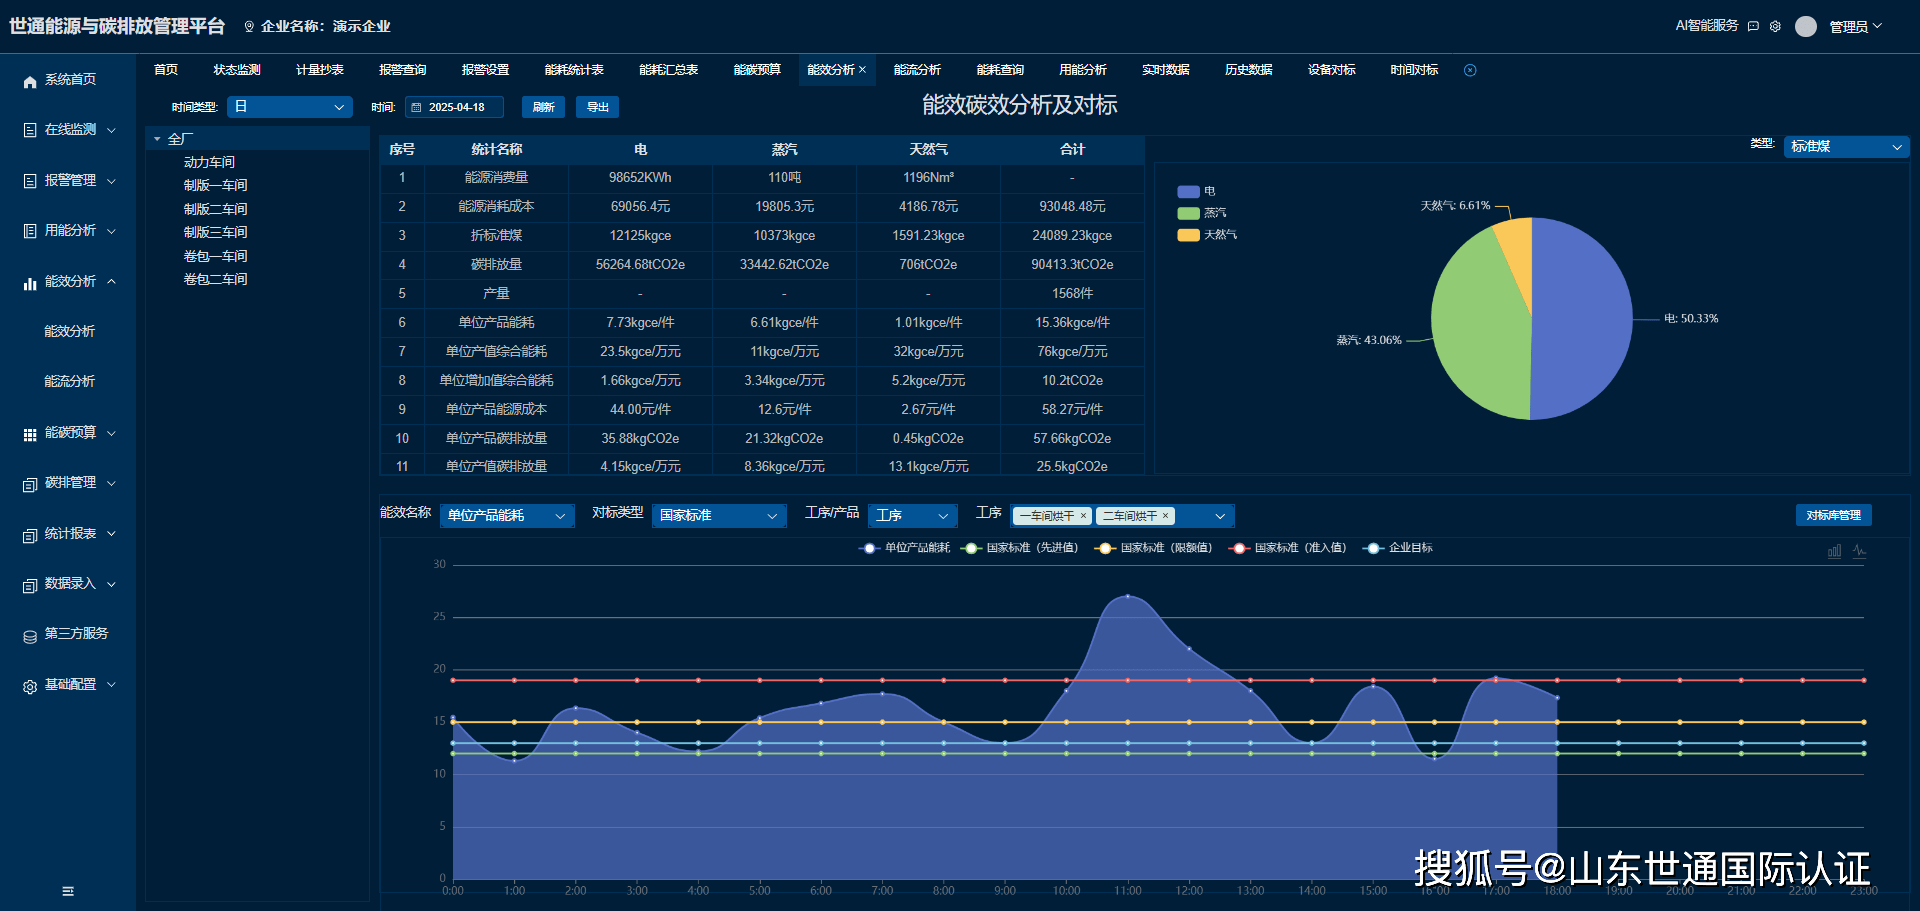The image size is (1920, 911).
Task: Open the 时间类型 dropdown showing 日
Action: 289,107
